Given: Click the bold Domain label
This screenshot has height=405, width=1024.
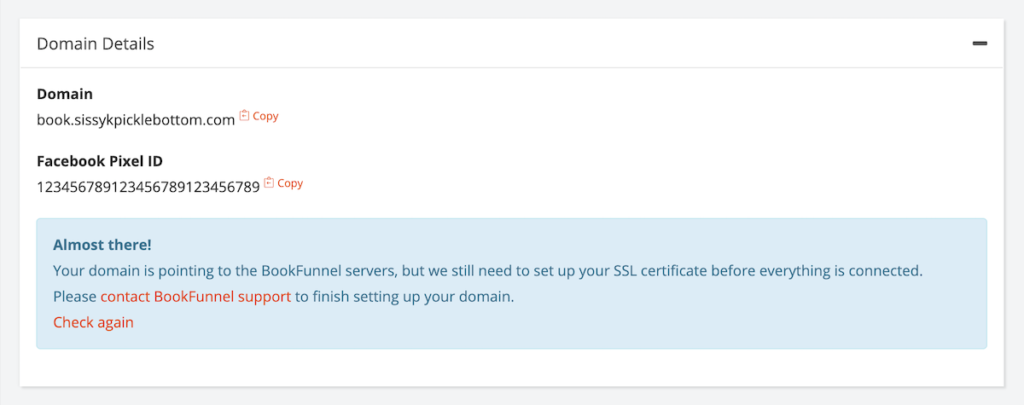Looking at the screenshot, I should click(x=65, y=94).
